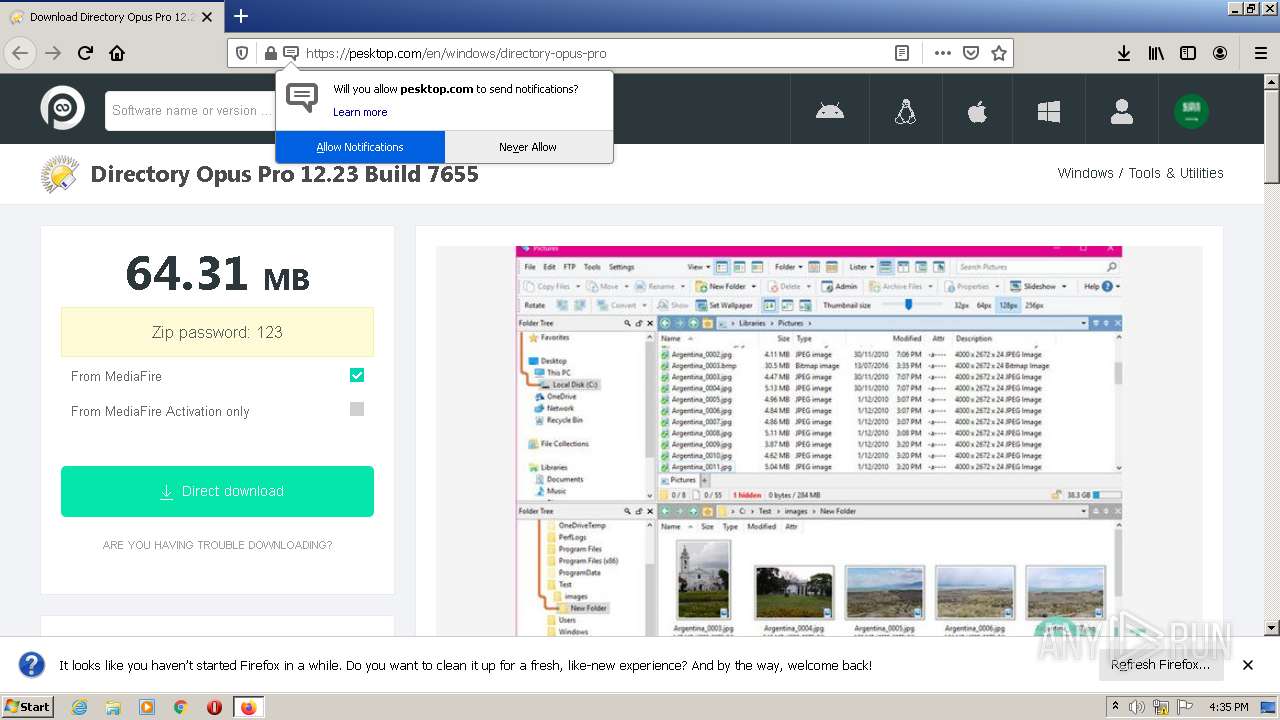The image size is (1280, 720).
Task: Click the Directory Opus app icon beside title
Action: click(x=60, y=174)
